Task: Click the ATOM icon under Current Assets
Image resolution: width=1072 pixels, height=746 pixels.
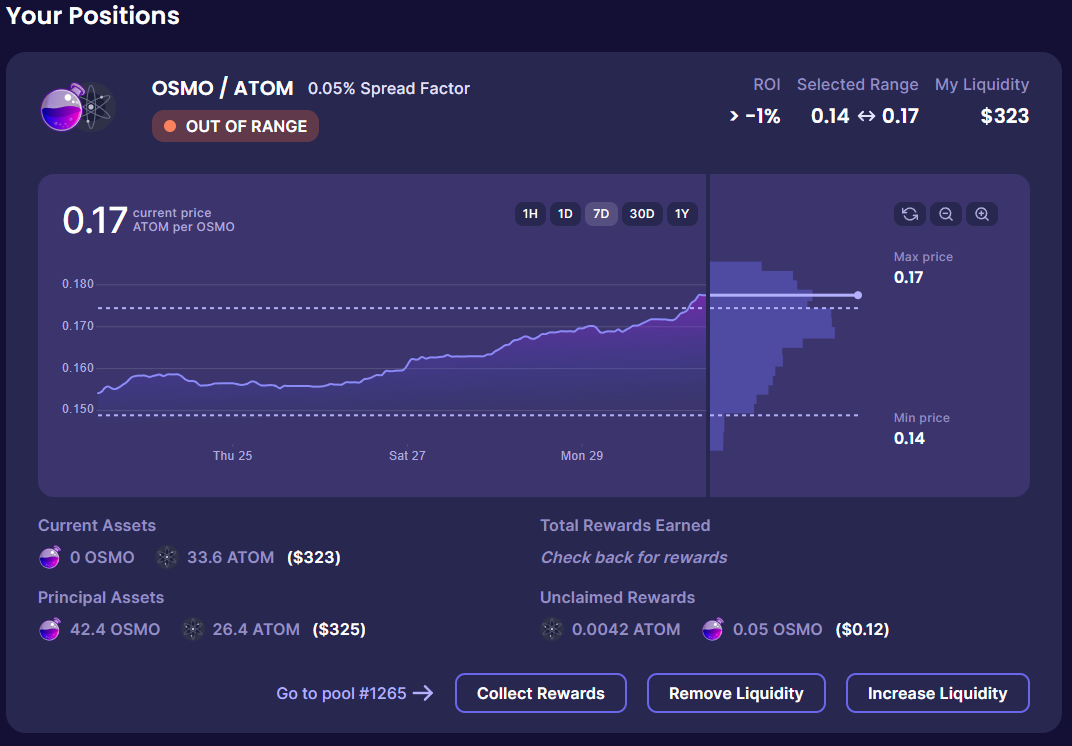Action: [168, 558]
